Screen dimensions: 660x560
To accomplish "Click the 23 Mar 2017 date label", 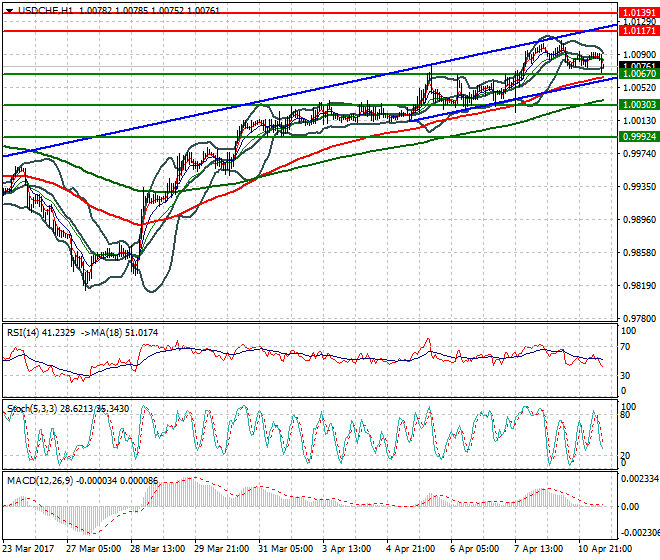I will point(28,549).
